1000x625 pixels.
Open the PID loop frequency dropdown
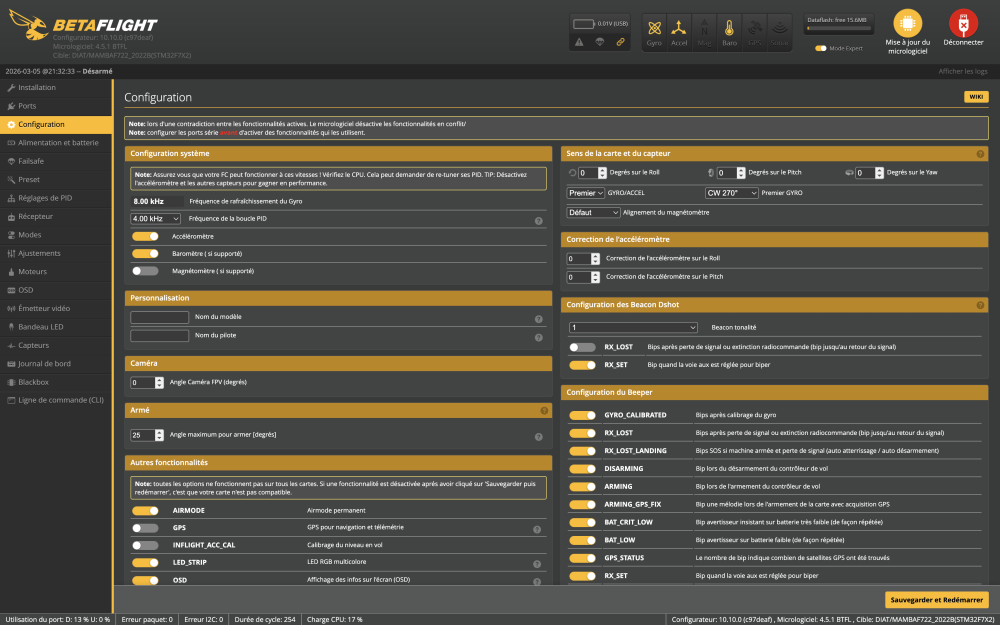[156, 218]
